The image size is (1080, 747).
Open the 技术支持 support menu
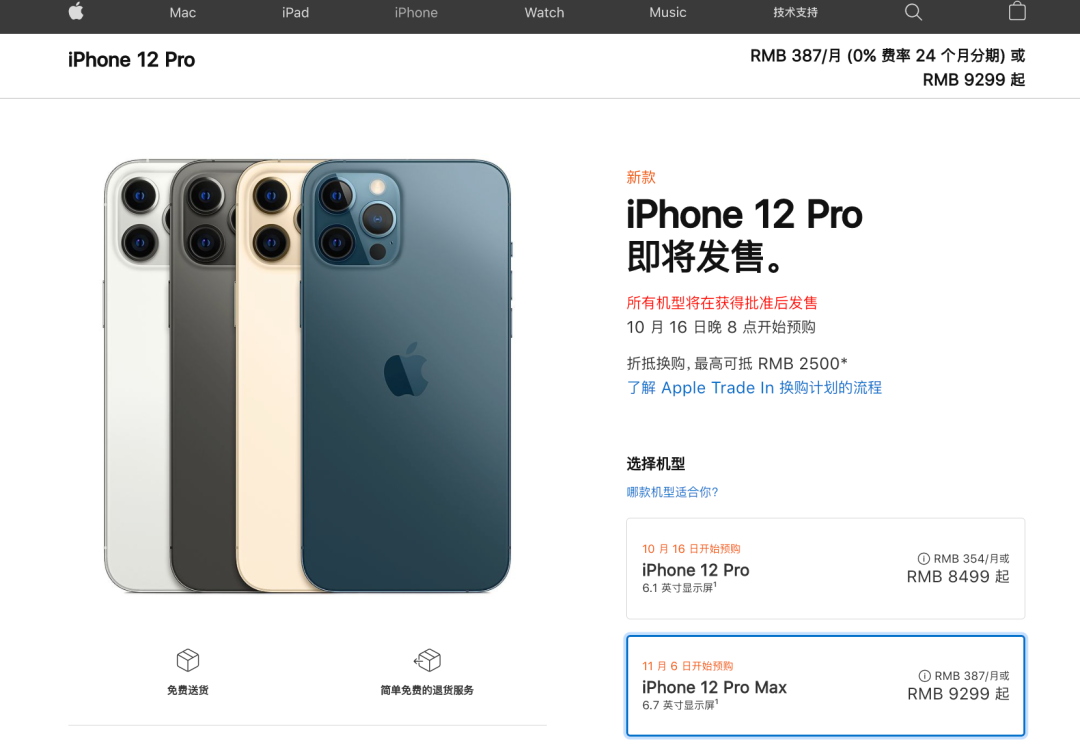point(795,12)
